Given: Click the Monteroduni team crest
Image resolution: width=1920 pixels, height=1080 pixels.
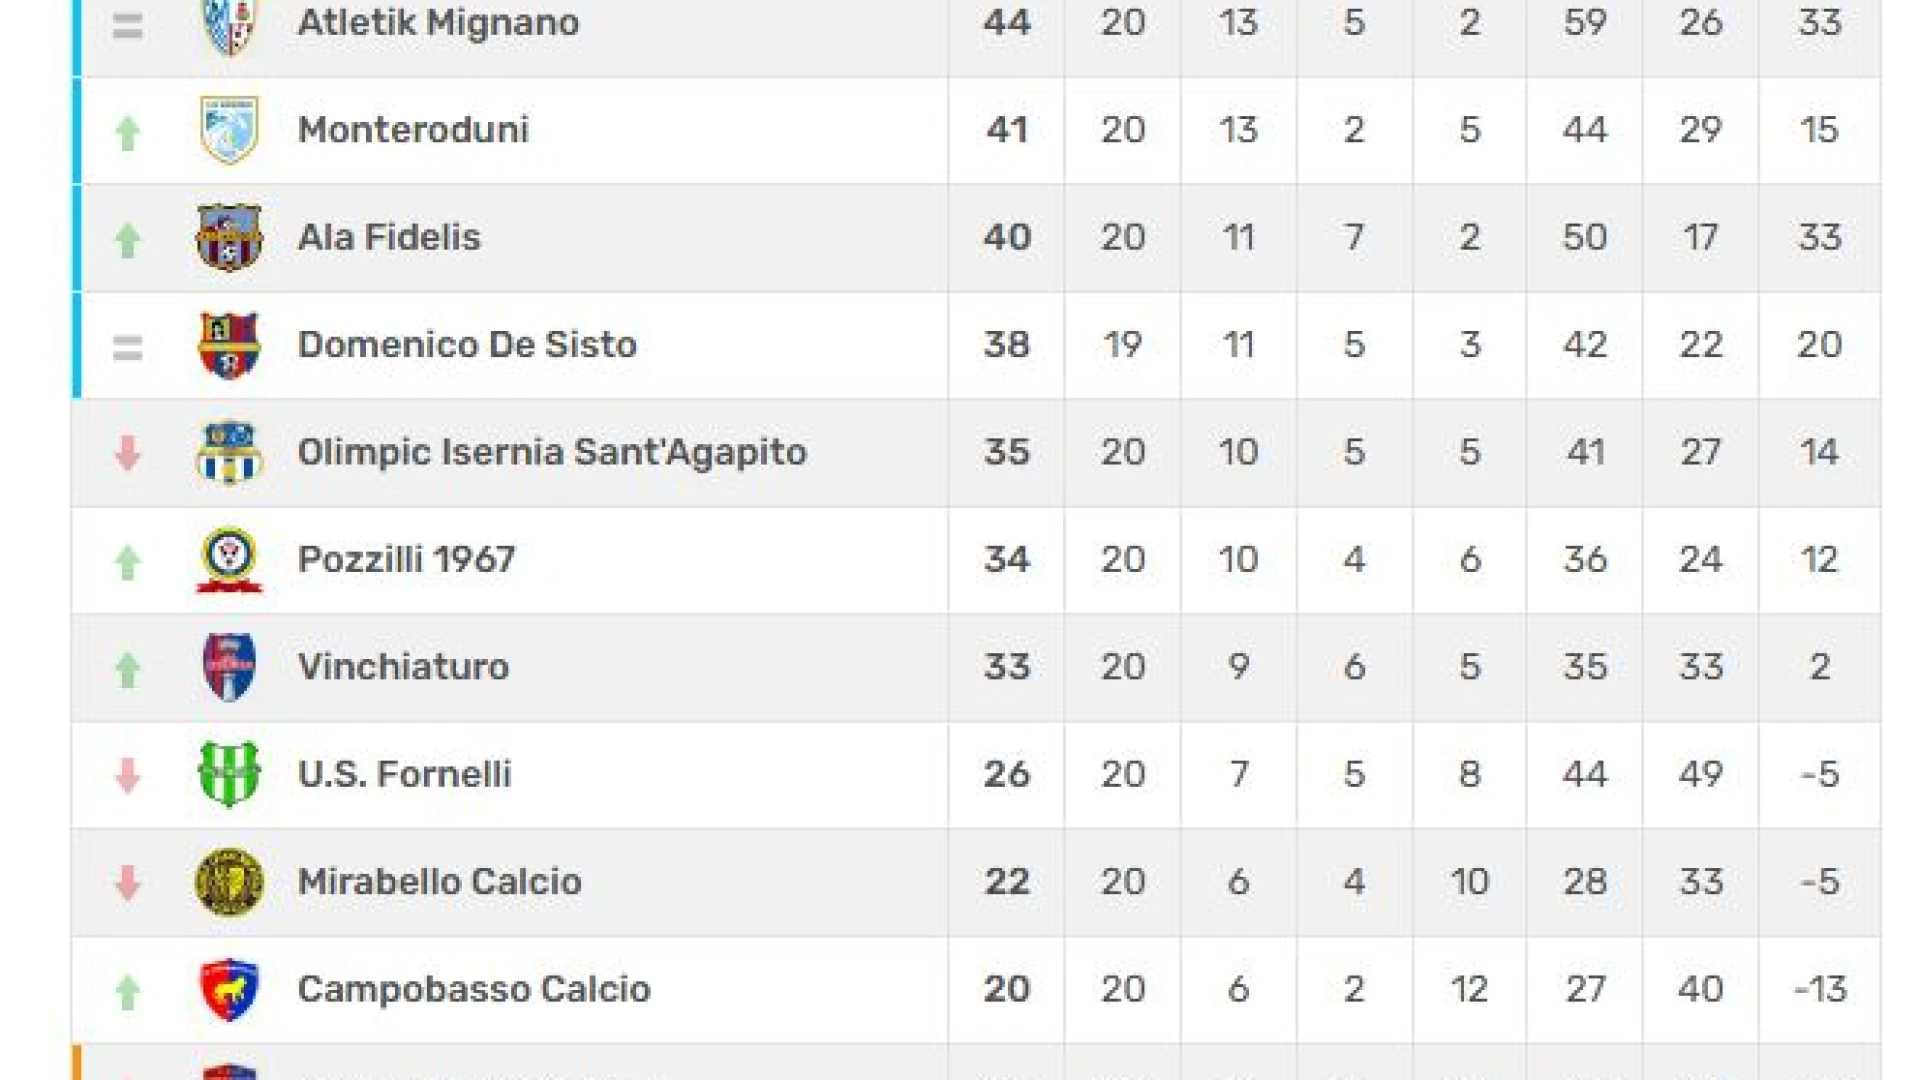Looking at the screenshot, I should [229, 130].
